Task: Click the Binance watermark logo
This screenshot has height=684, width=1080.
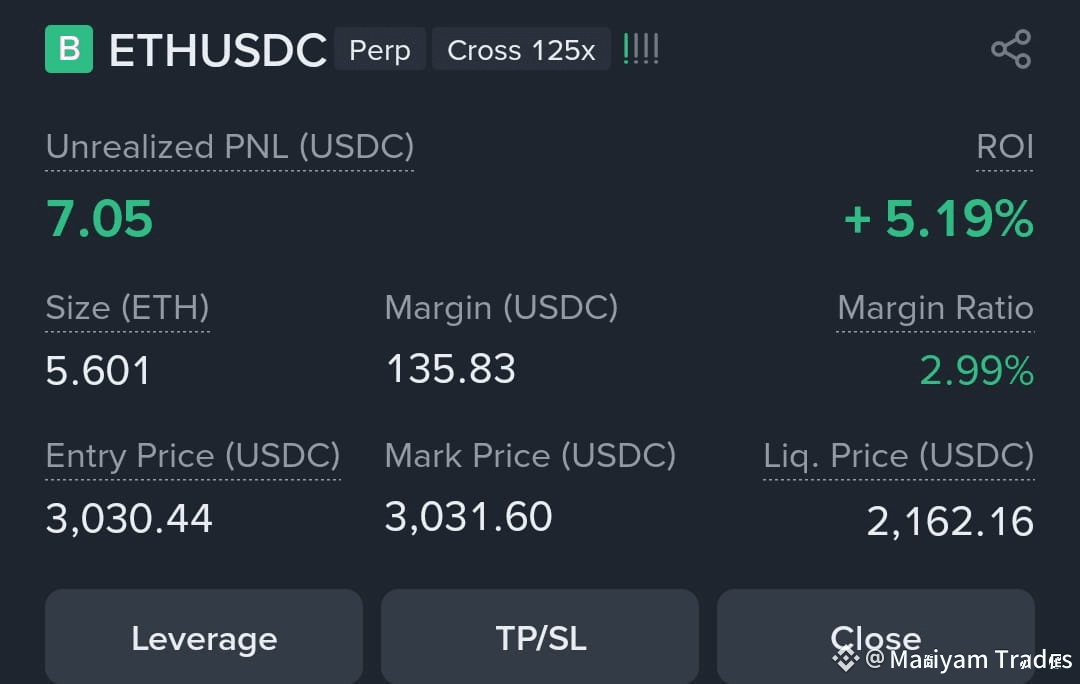Action: (x=845, y=659)
